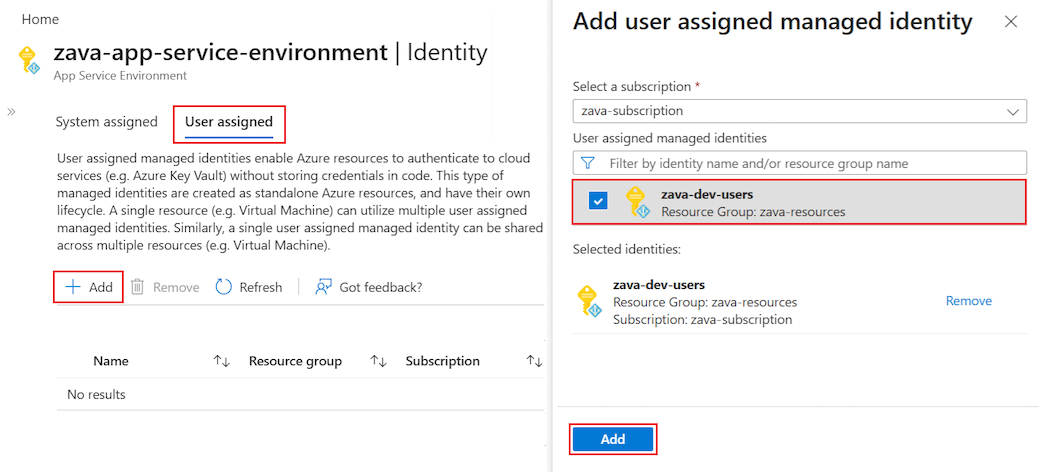This screenshot has width=1045, height=472.
Task: Click the Remove trash can toolbar icon
Action: [x=138, y=287]
